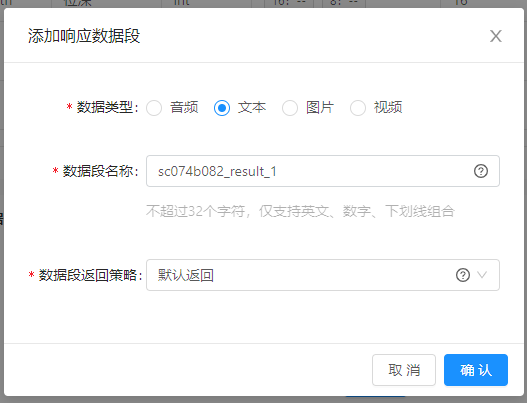The height and width of the screenshot is (403, 527).
Task: Click the help icon in 数据段返回策略 dropdown
Action: (463, 275)
